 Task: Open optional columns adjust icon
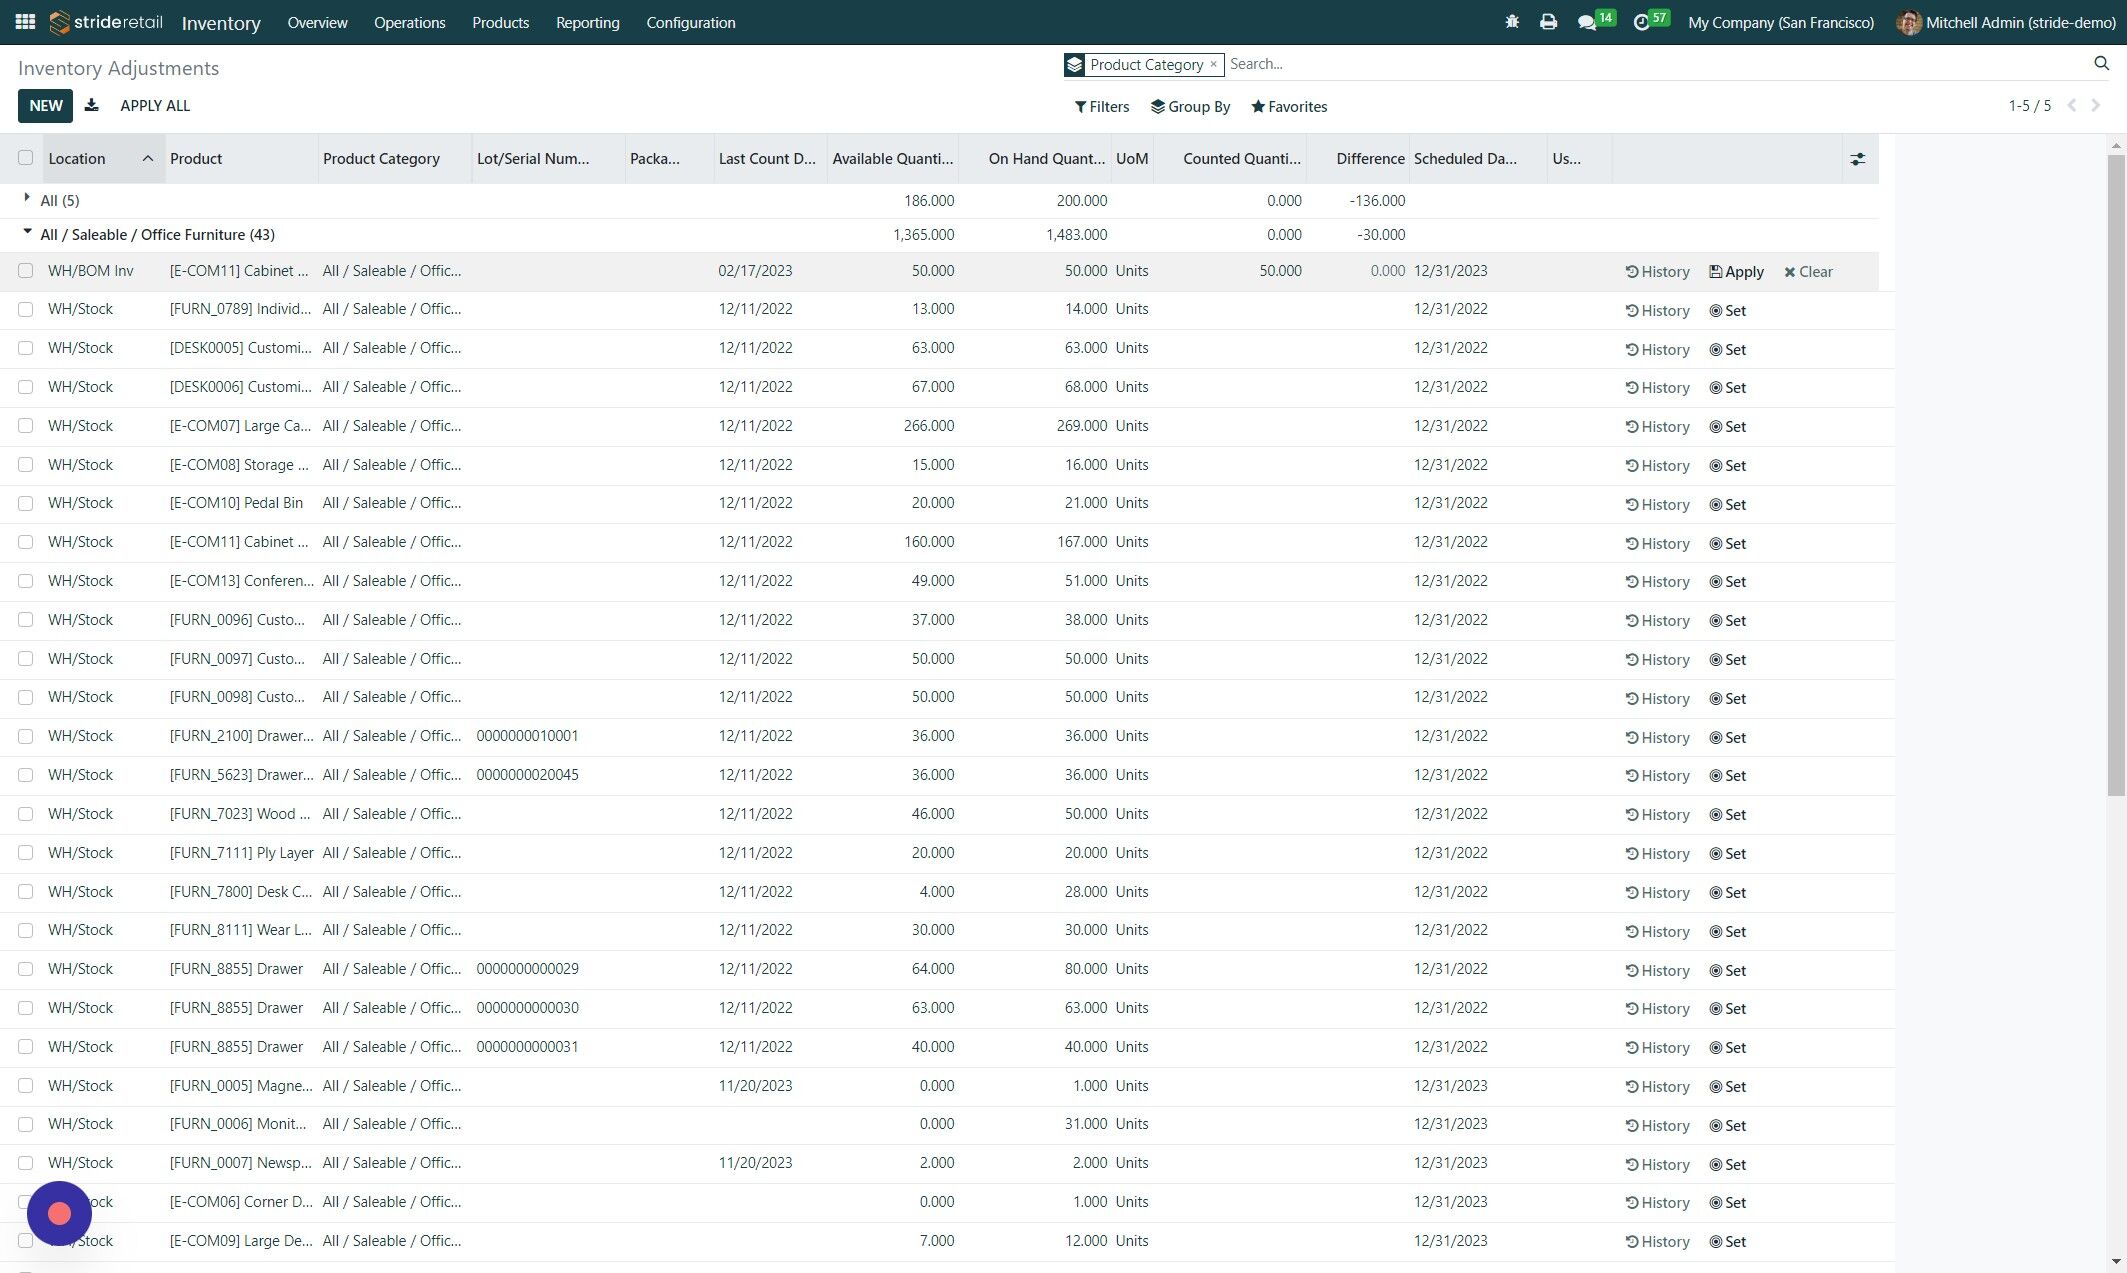click(1858, 159)
